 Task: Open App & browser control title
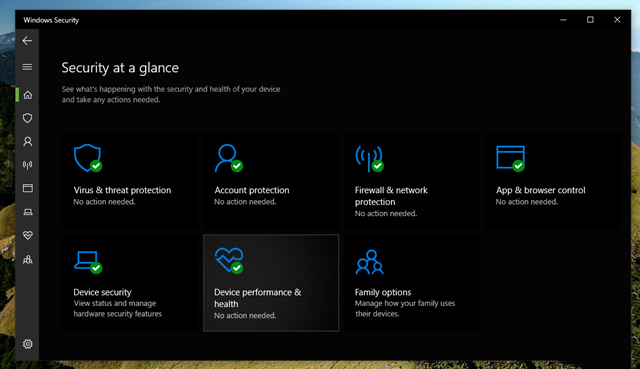tap(540, 190)
